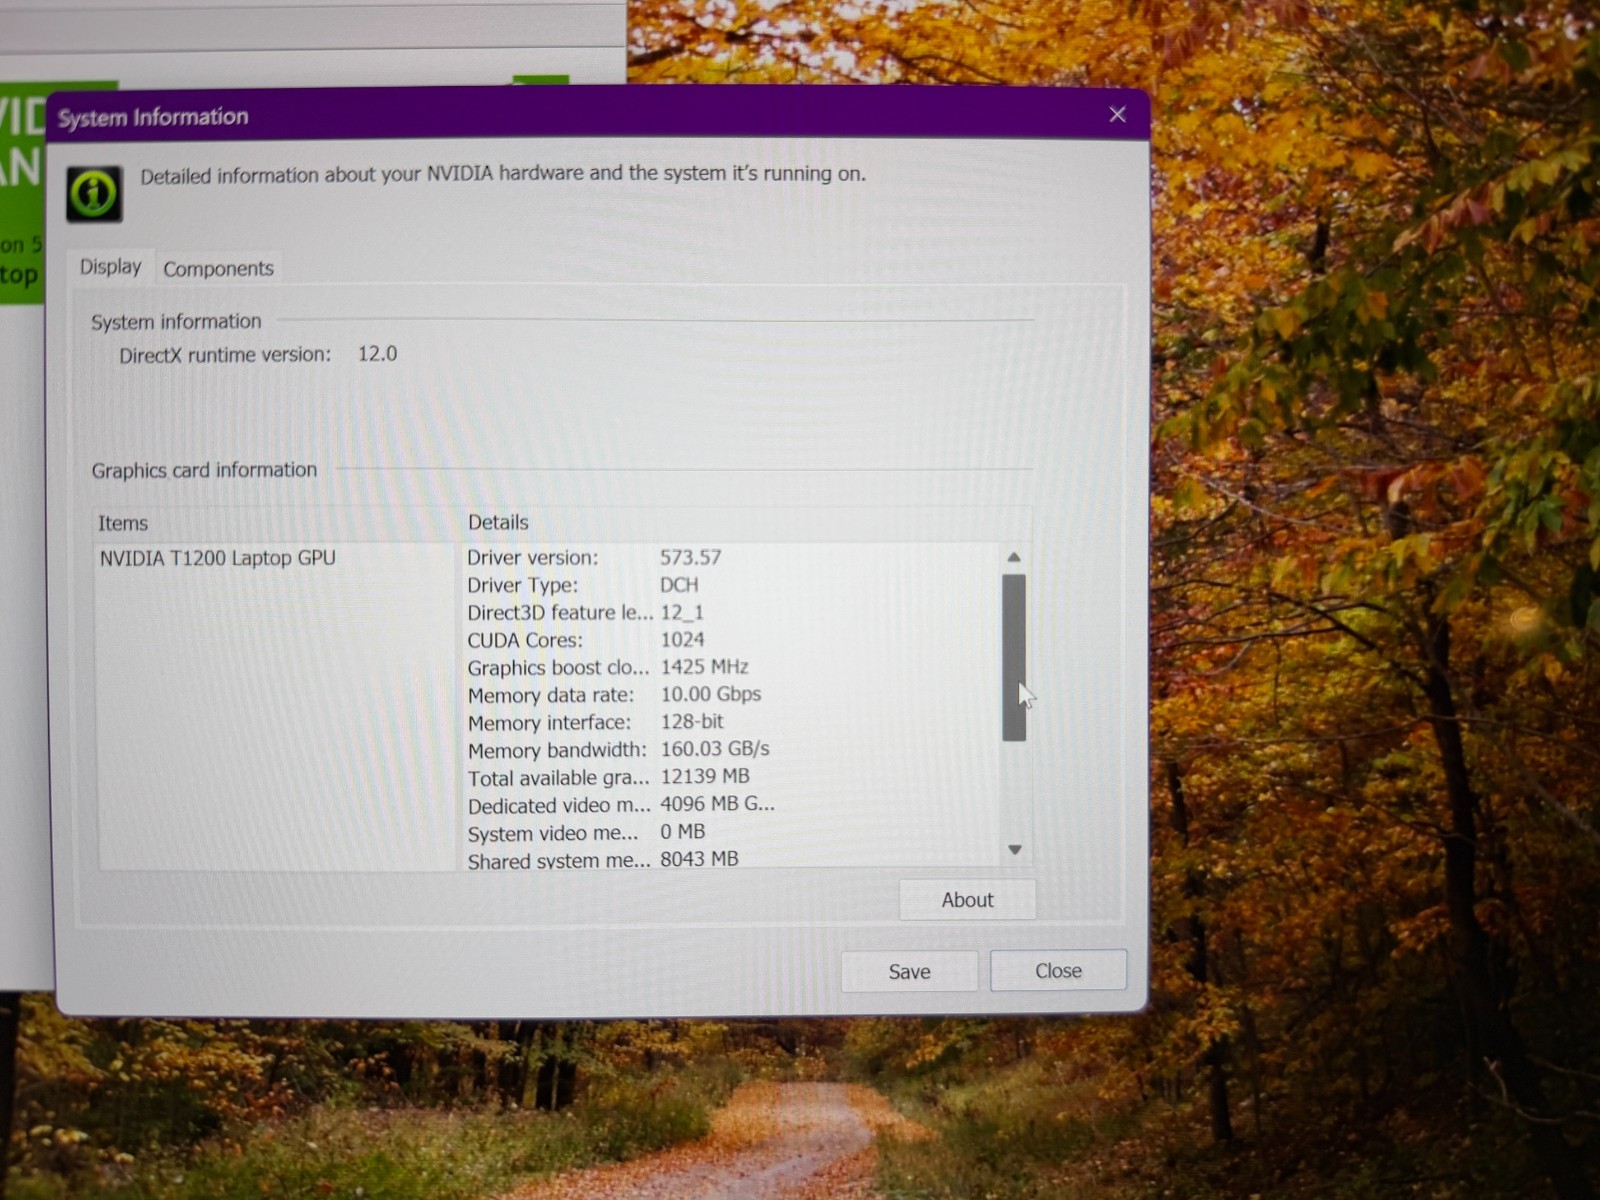
Task: Select NVIDIA T1200 Laptop GPU item
Action: coord(218,558)
